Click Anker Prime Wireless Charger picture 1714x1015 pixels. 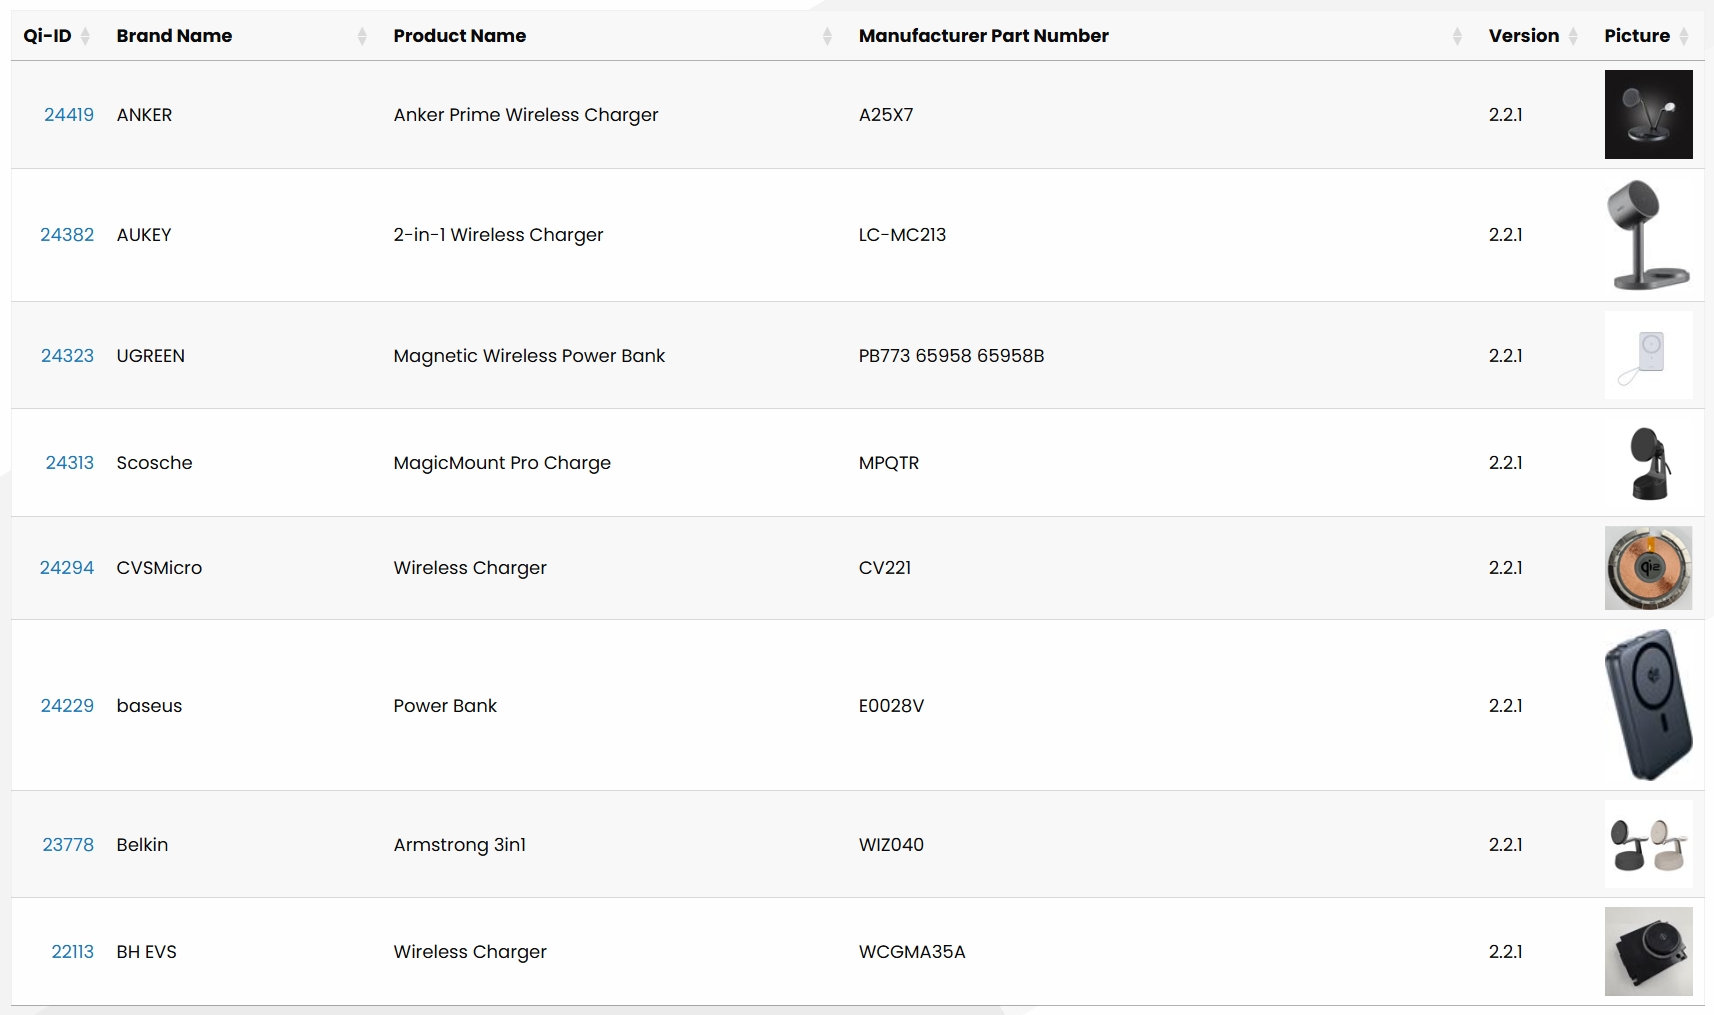point(1648,115)
